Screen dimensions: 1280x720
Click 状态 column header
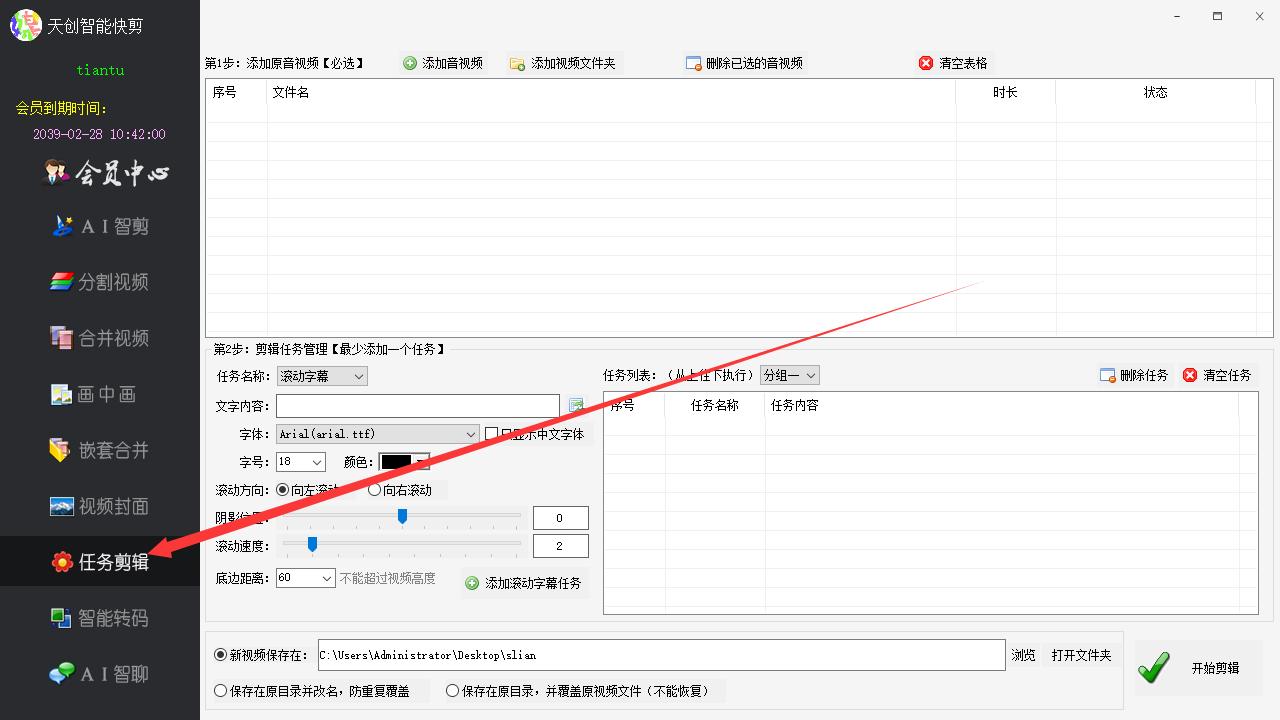[x=1155, y=92]
